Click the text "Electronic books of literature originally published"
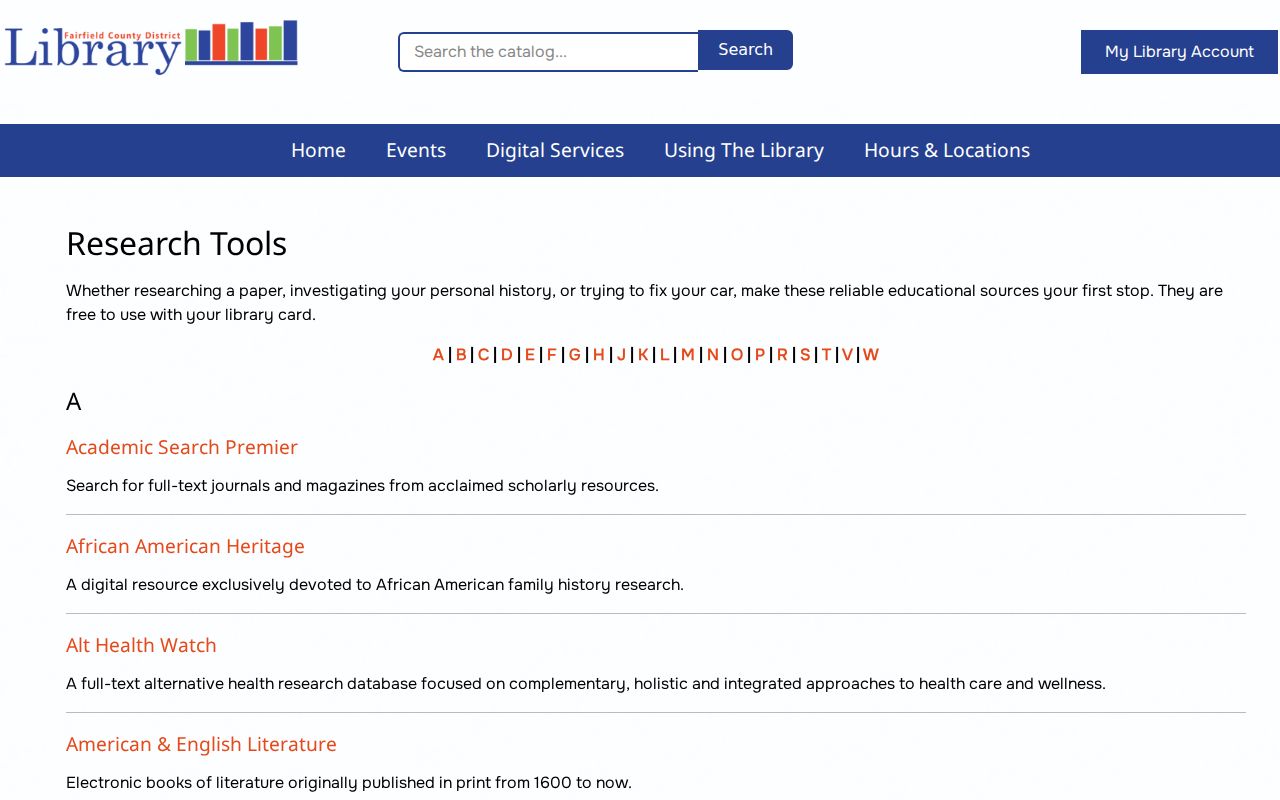 (349, 783)
